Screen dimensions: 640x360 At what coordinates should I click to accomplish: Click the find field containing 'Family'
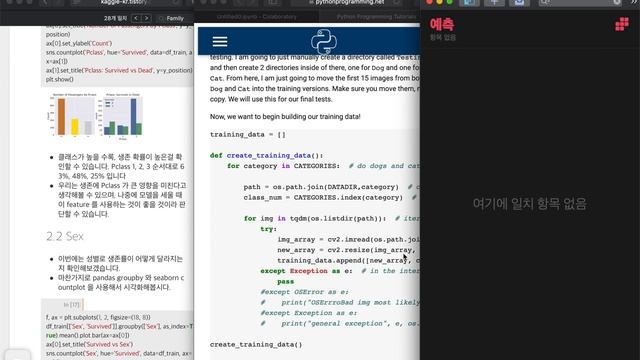(175, 18)
